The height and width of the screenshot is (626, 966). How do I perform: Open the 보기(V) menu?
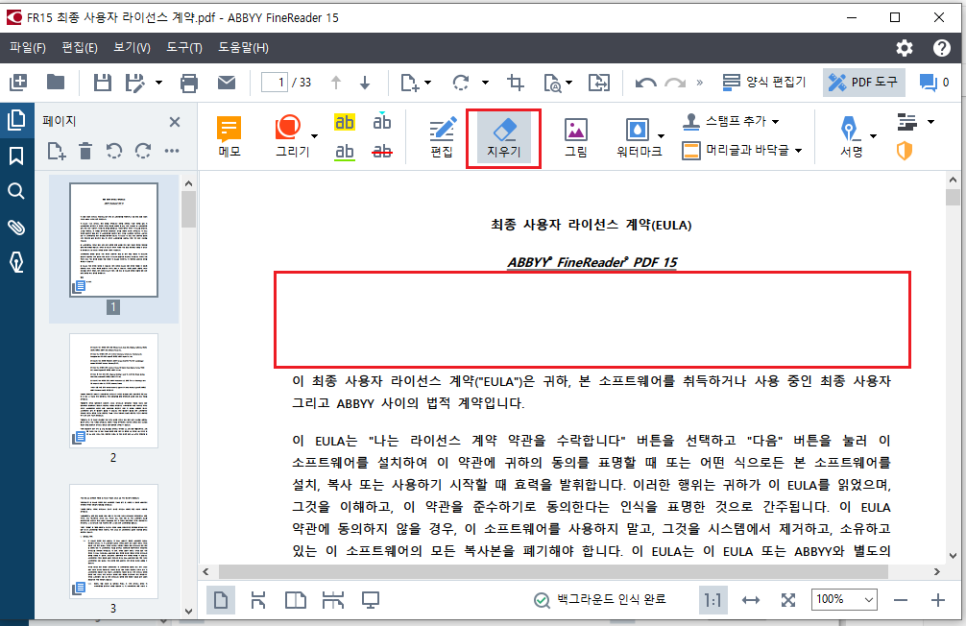pyautogui.click(x=132, y=47)
